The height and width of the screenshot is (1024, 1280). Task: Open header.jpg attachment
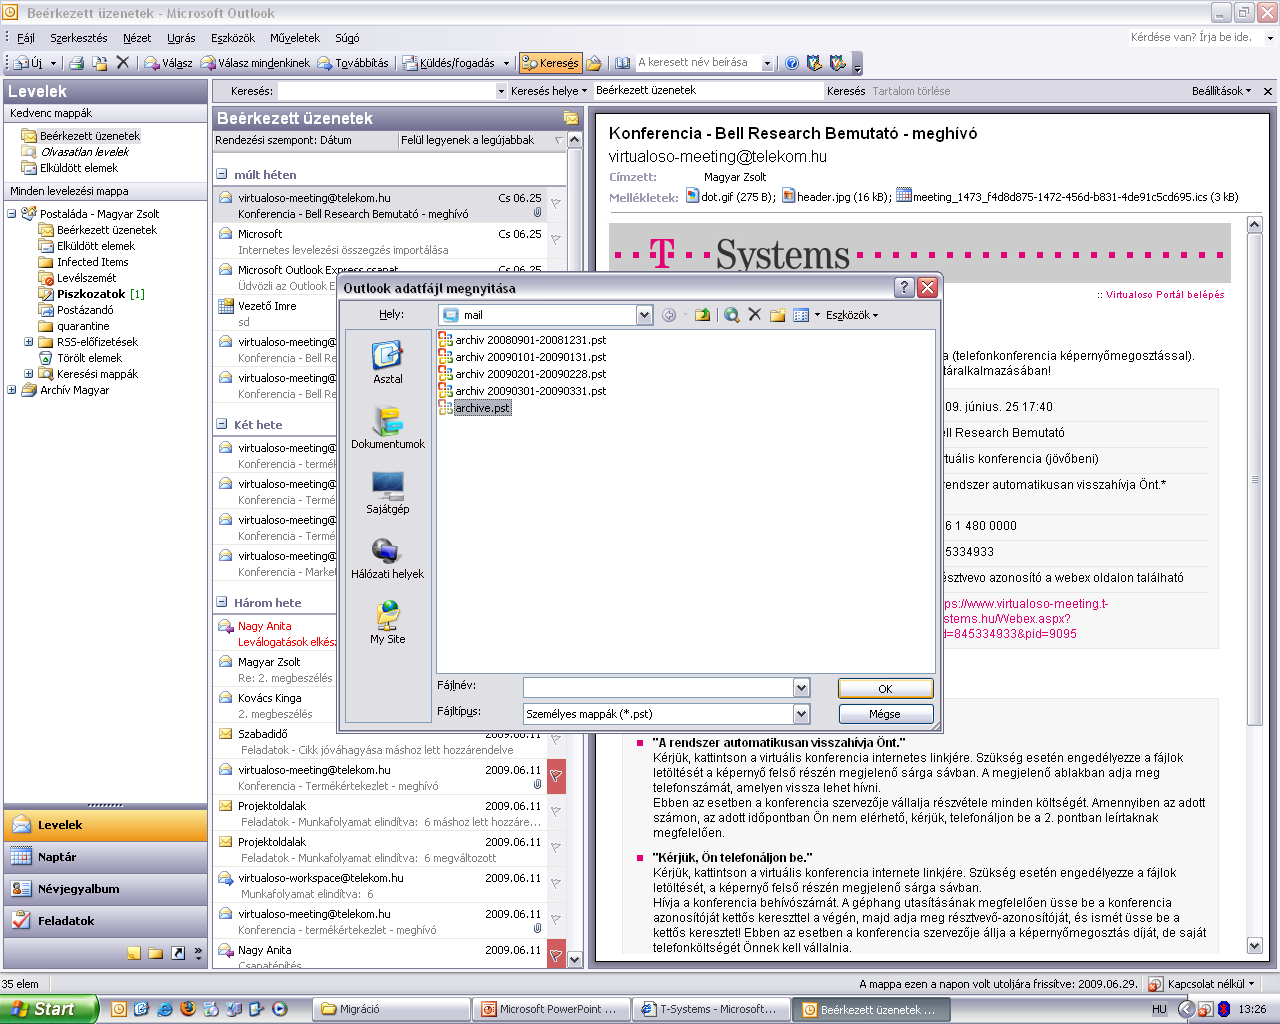click(836, 197)
